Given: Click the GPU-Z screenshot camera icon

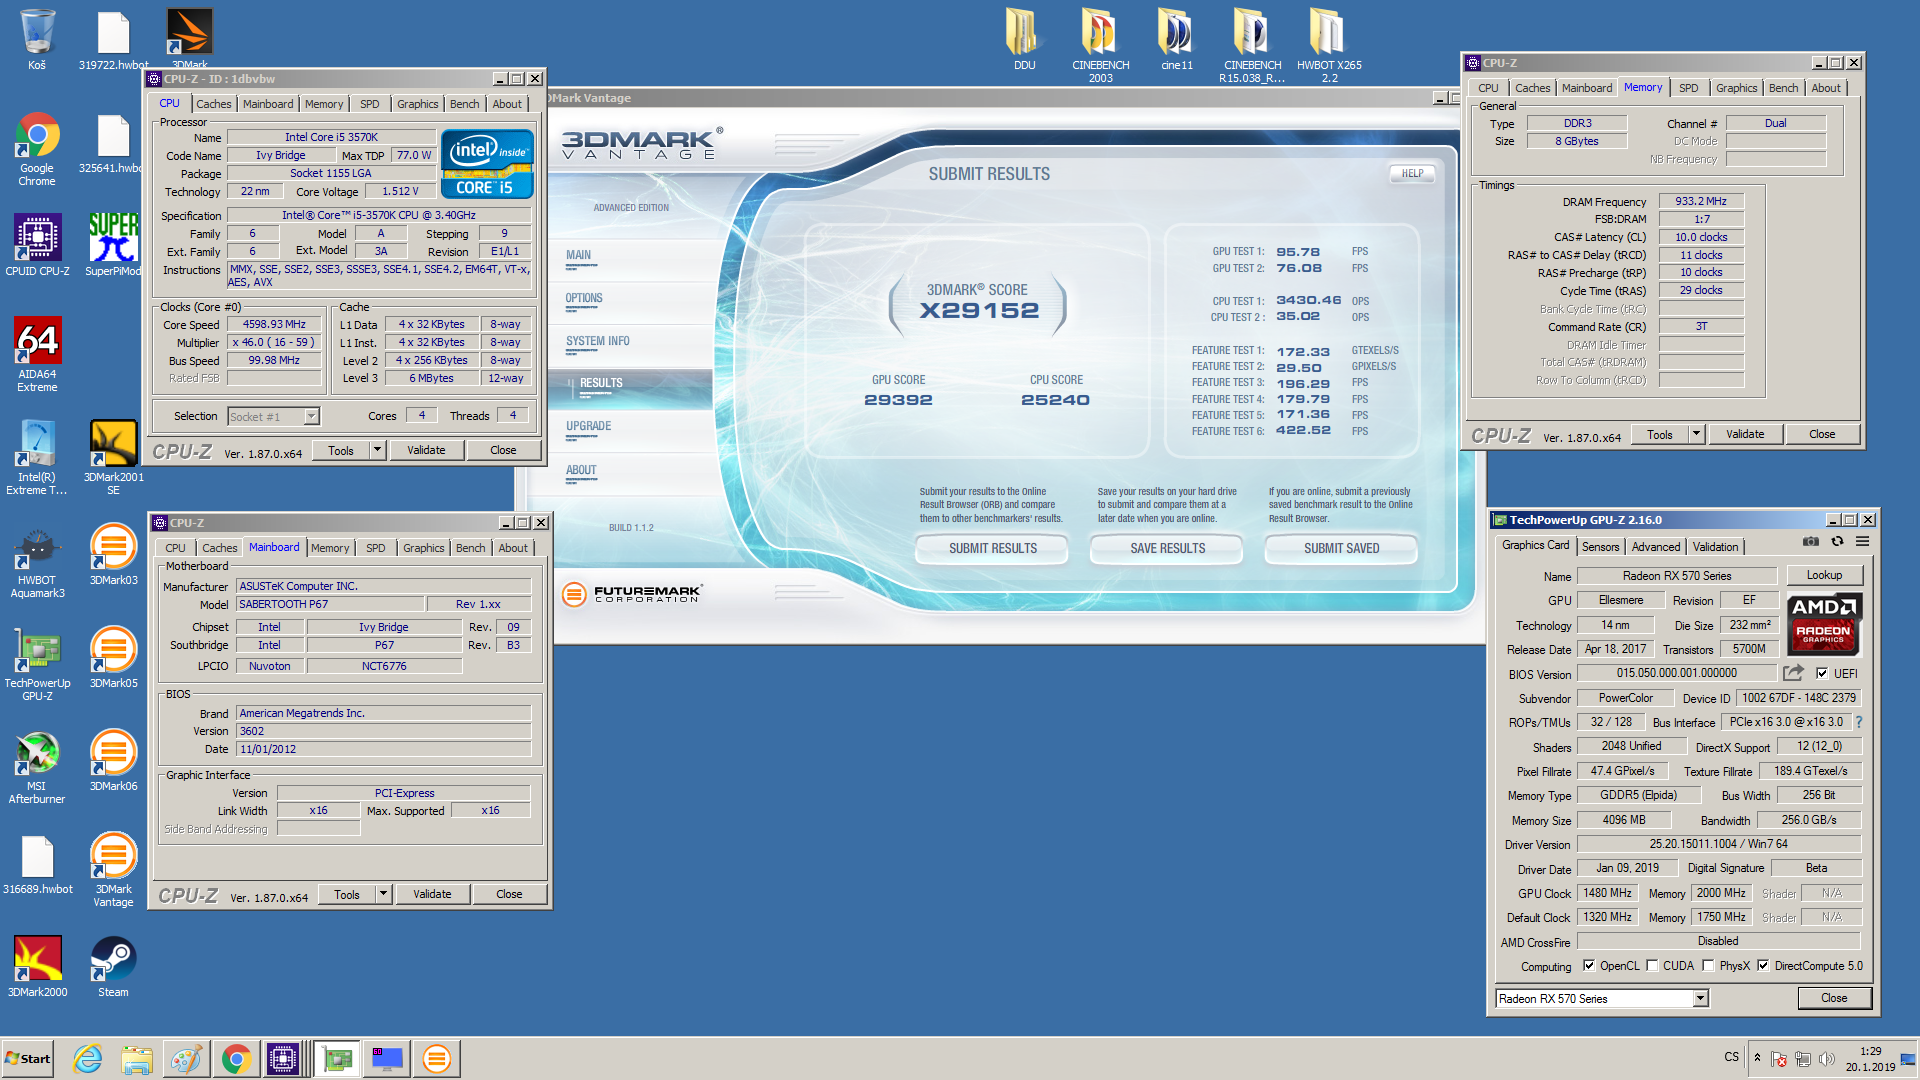Looking at the screenshot, I should (1811, 541).
